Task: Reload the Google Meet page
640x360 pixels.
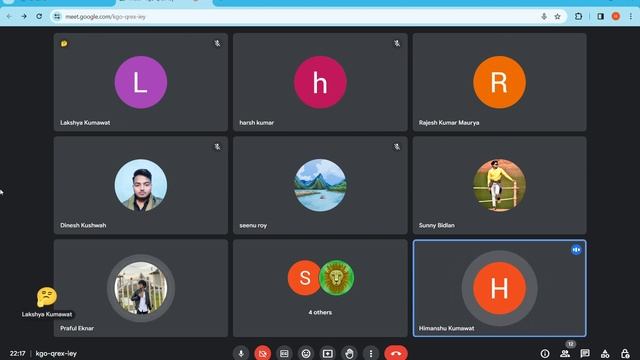Action: tap(39, 16)
